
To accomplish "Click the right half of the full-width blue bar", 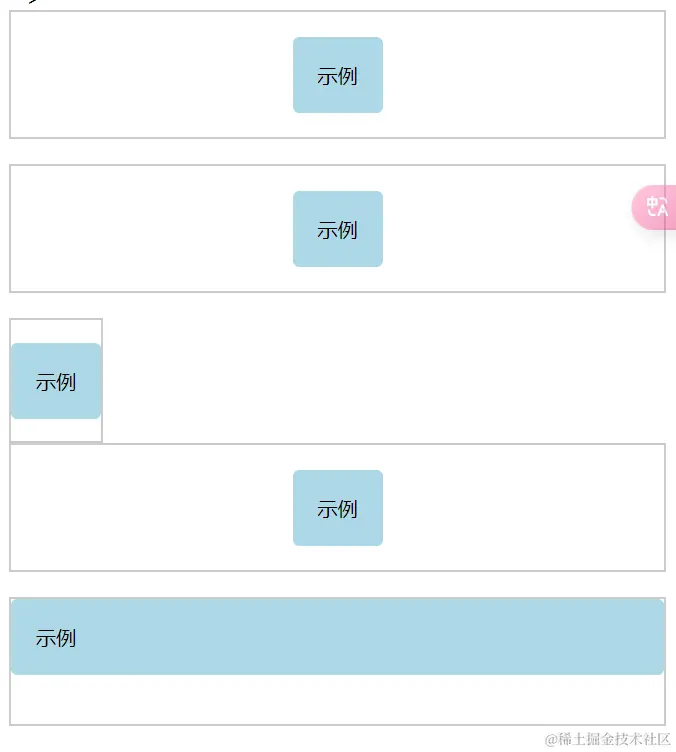I will [501, 637].
